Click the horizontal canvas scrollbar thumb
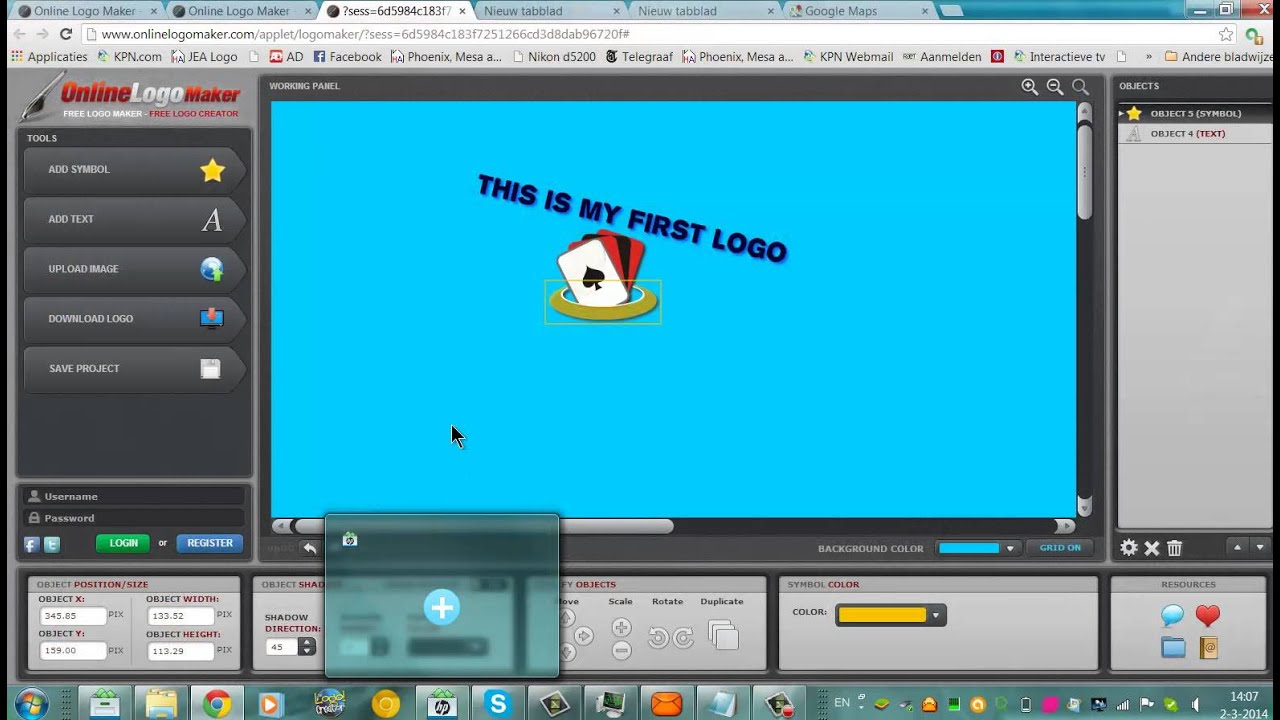 [484, 526]
